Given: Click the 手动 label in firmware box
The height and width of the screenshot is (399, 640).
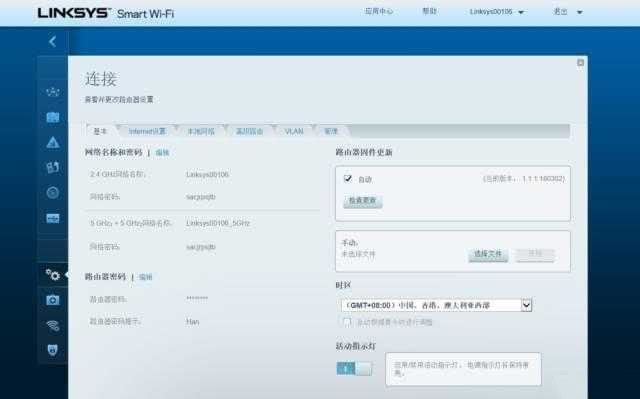Looking at the screenshot, I should (350, 243).
